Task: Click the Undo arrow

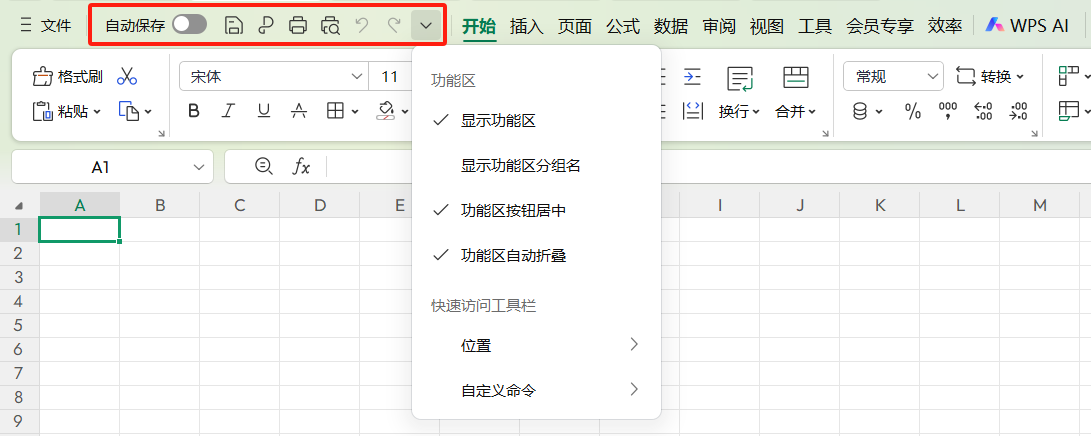Action: [362, 26]
